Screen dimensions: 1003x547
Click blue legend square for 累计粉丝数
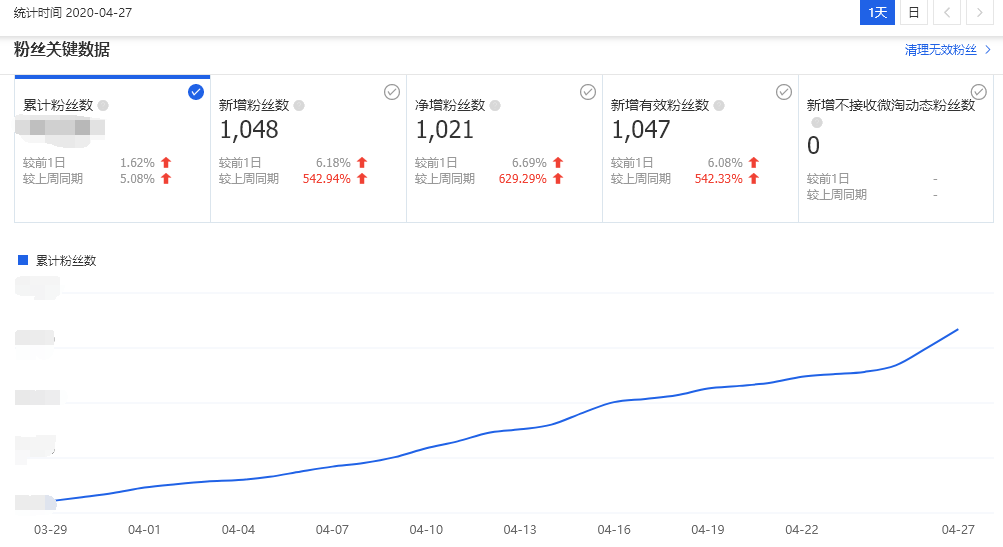(x=23, y=260)
